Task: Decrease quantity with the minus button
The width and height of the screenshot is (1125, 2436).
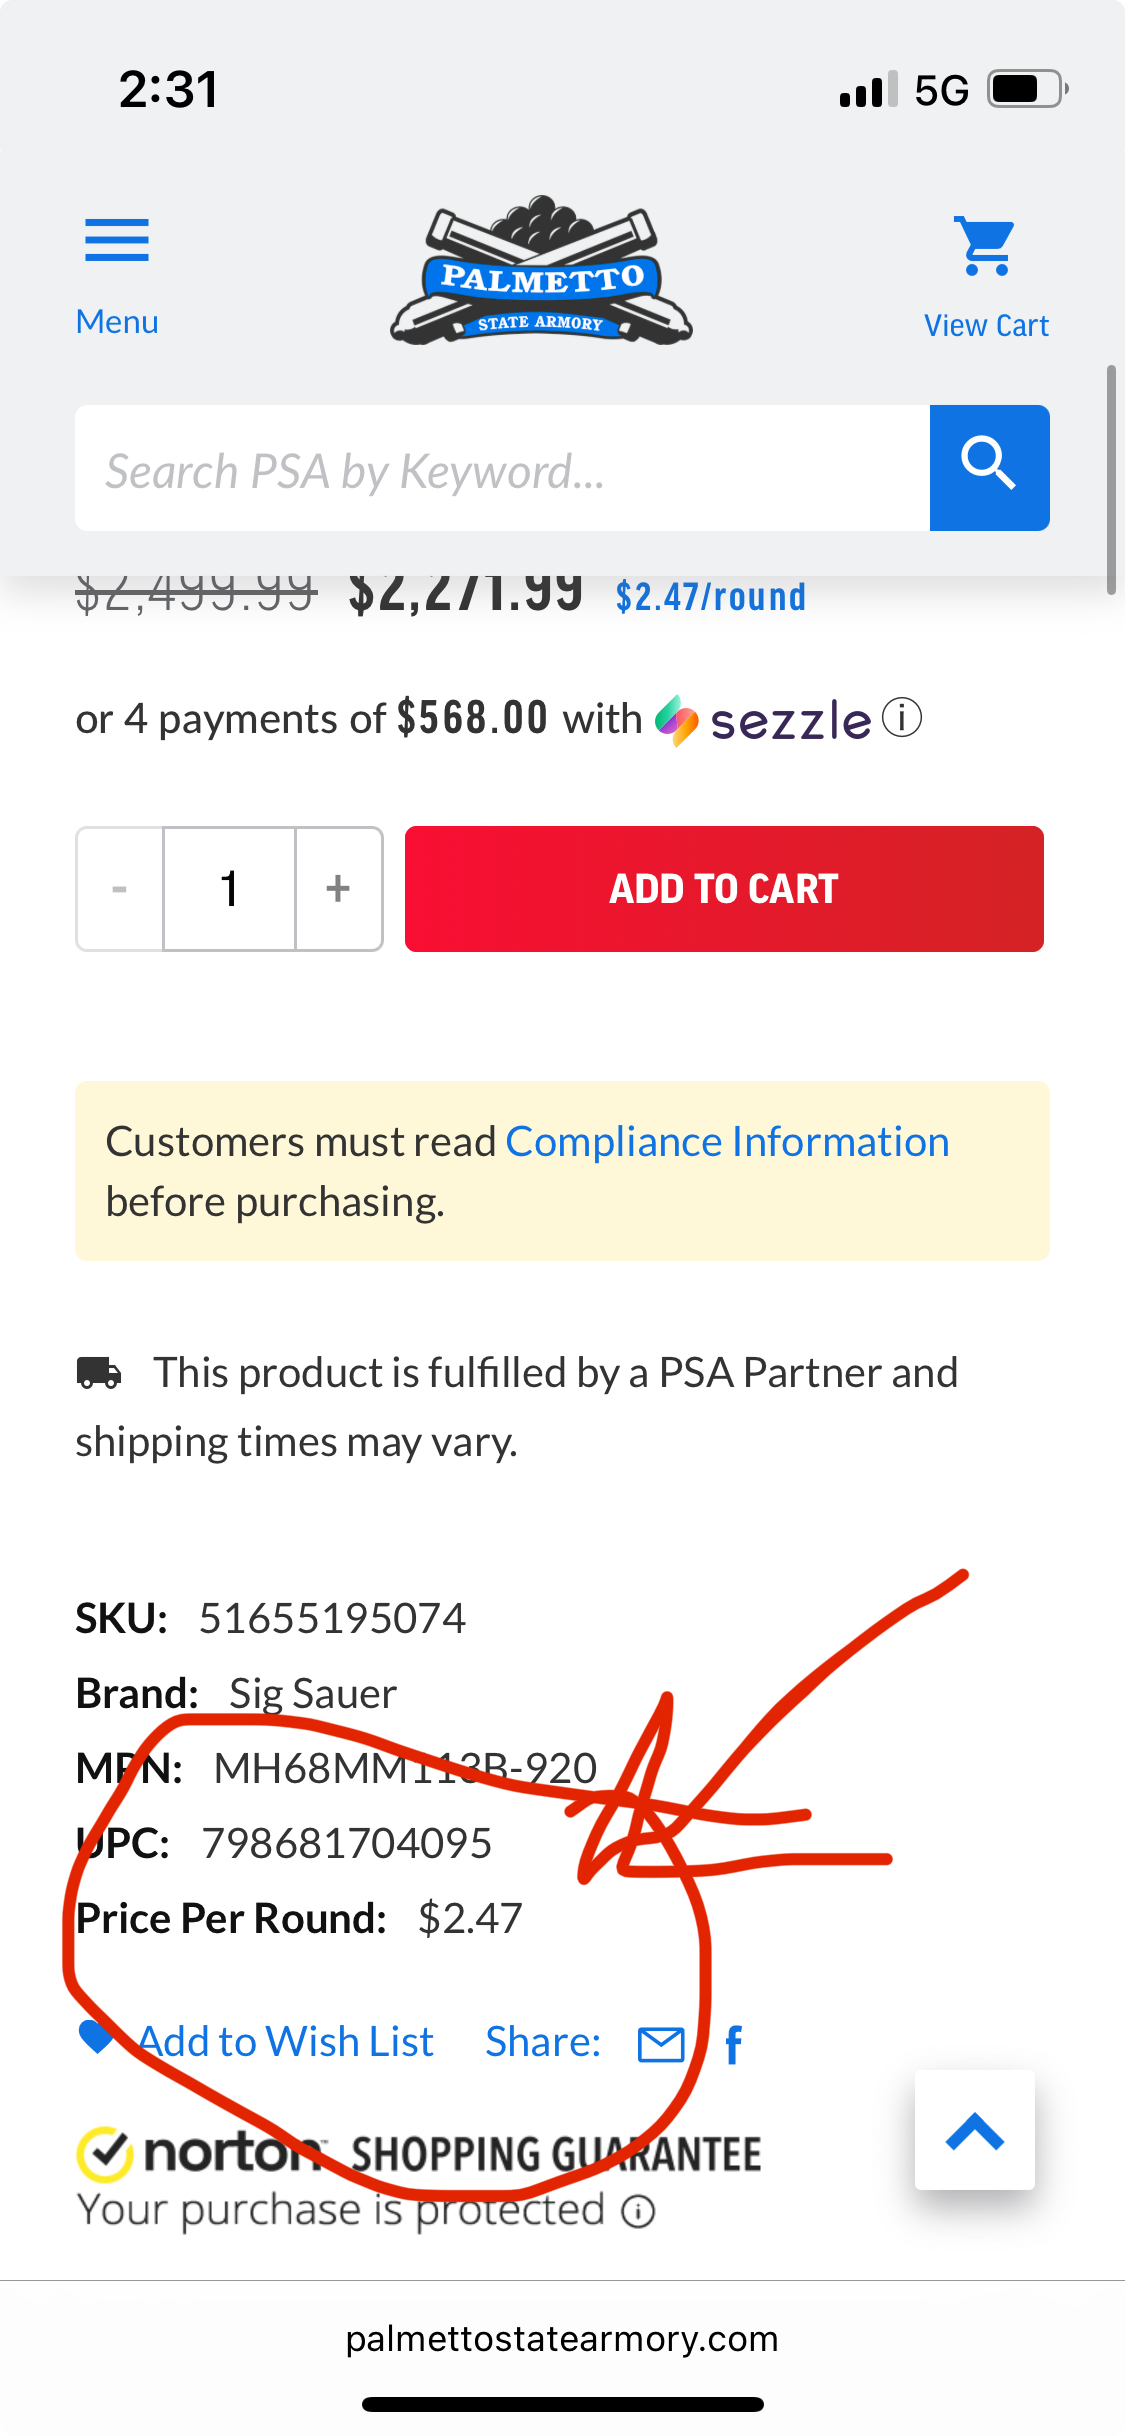Action: [x=120, y=888]
